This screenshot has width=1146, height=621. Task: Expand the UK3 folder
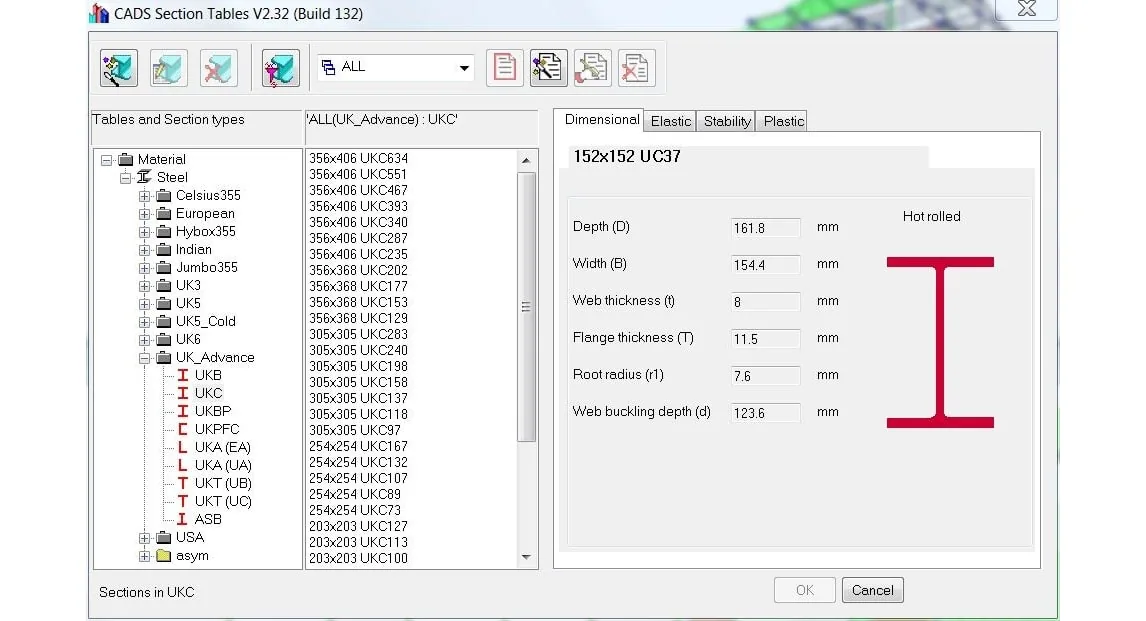(x=145, y=286)
